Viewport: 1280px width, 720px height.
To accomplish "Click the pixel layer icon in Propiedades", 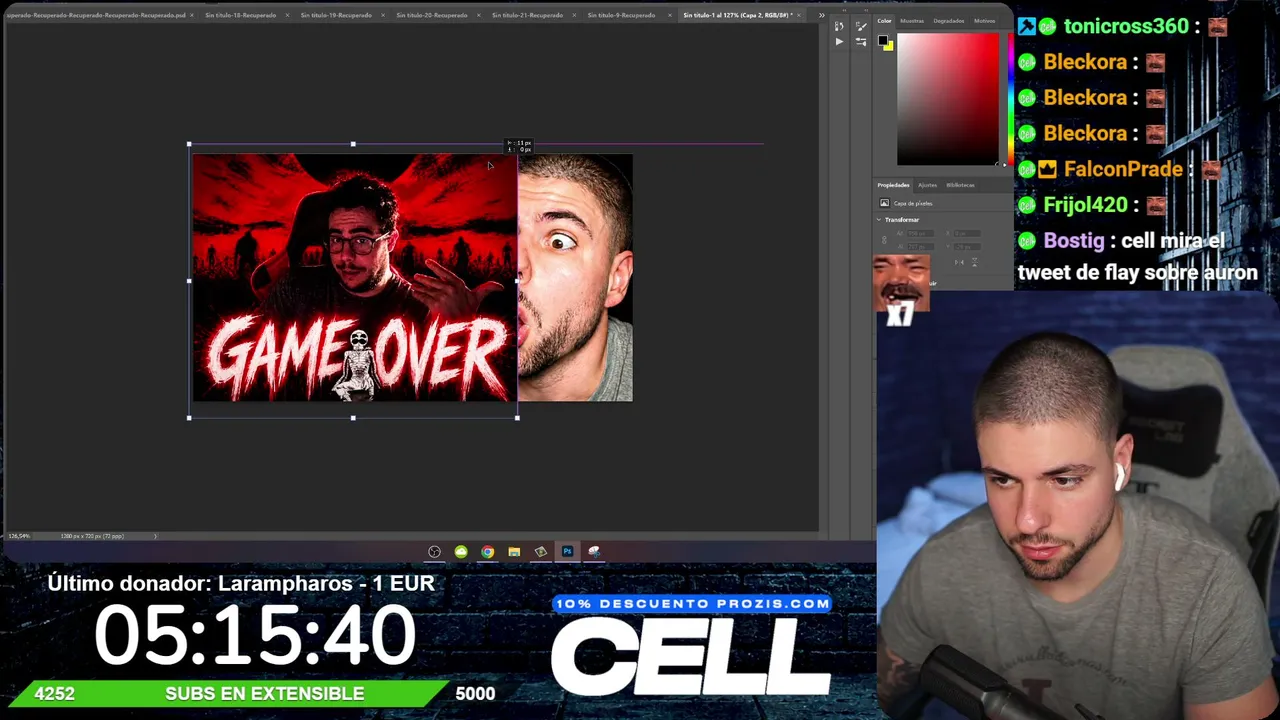I will (884, 203).
